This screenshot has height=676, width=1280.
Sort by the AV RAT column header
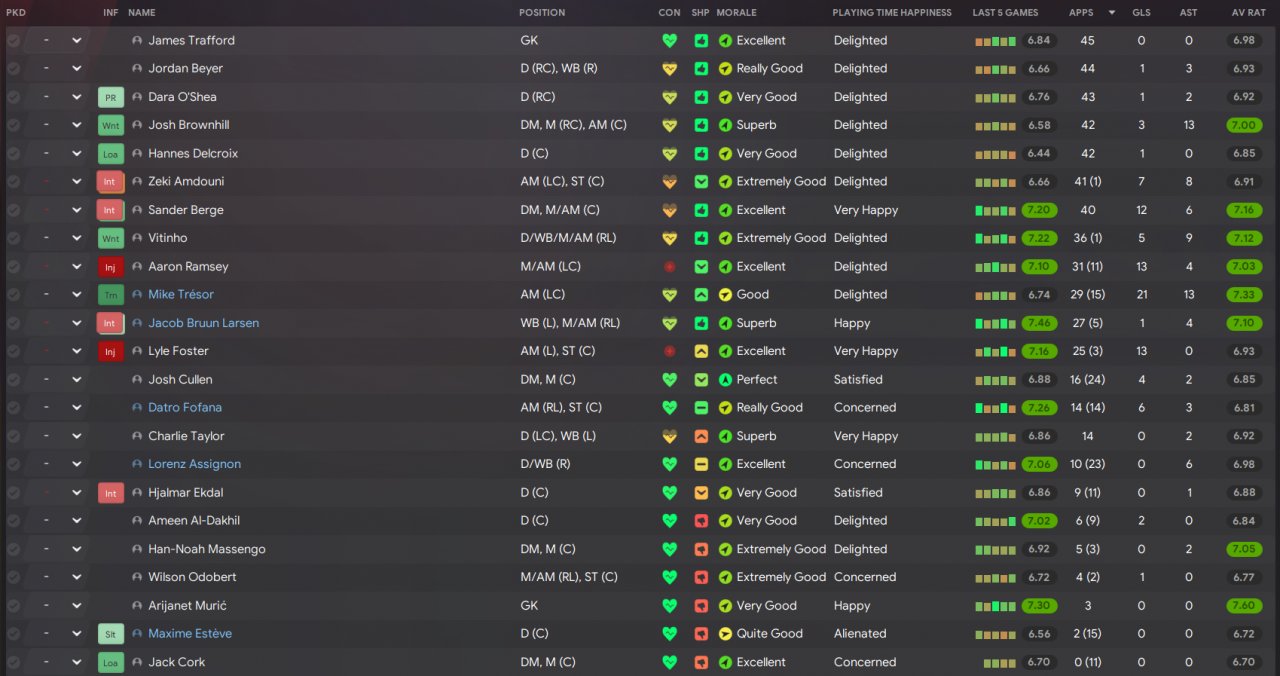(x=1250, y=13)
